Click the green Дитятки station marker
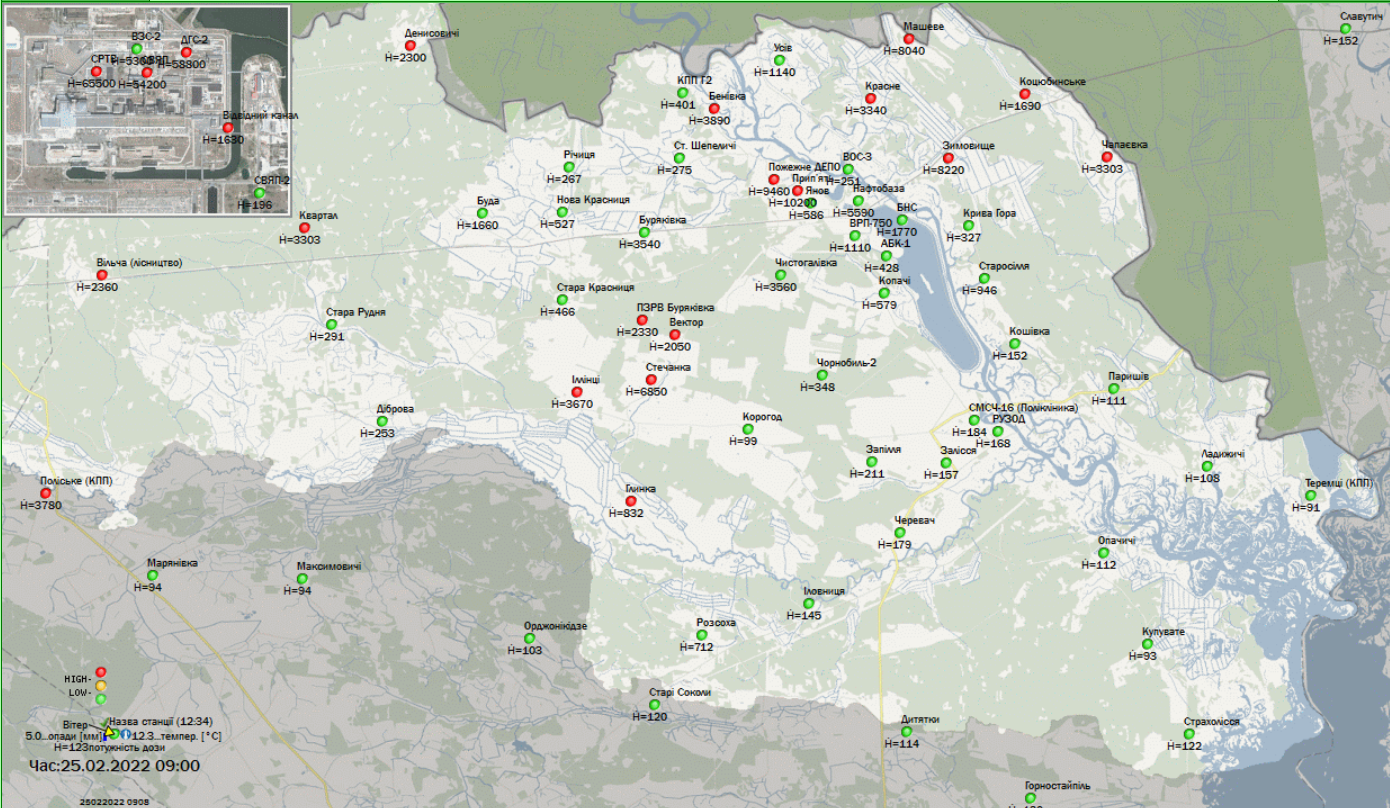 pyautogui.click(x=907, y=732)
